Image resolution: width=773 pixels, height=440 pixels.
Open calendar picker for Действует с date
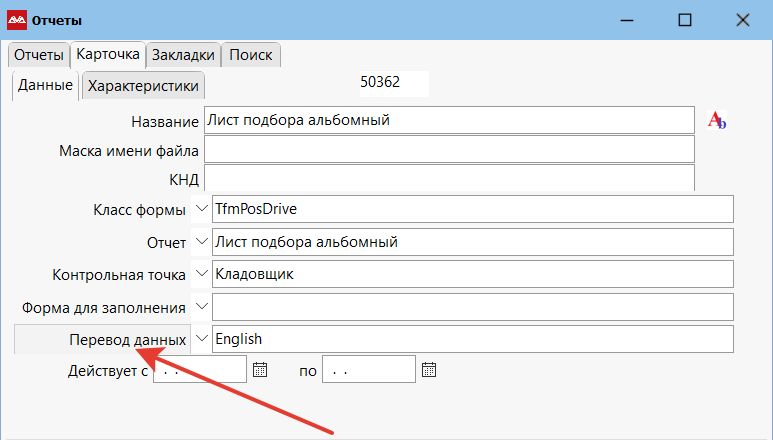pos(260,369)
